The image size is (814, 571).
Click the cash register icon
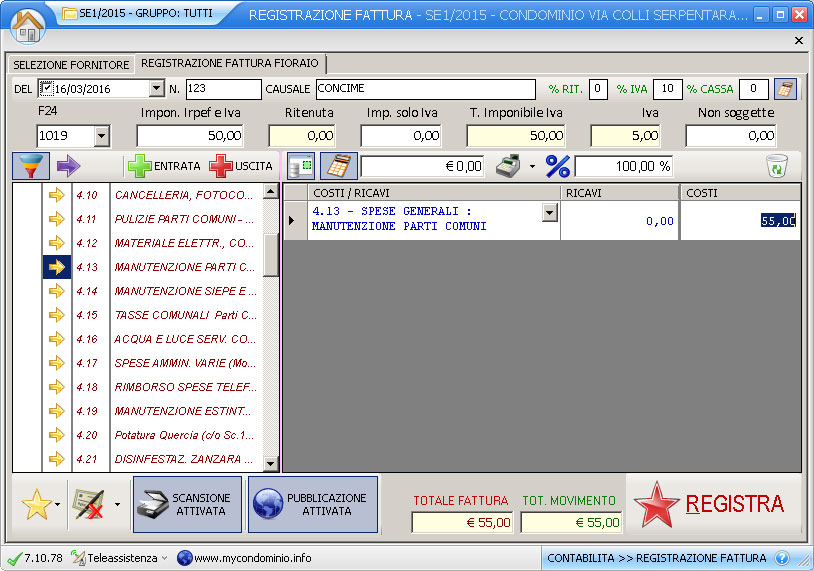pyautogui.click(x=510, y=166)
